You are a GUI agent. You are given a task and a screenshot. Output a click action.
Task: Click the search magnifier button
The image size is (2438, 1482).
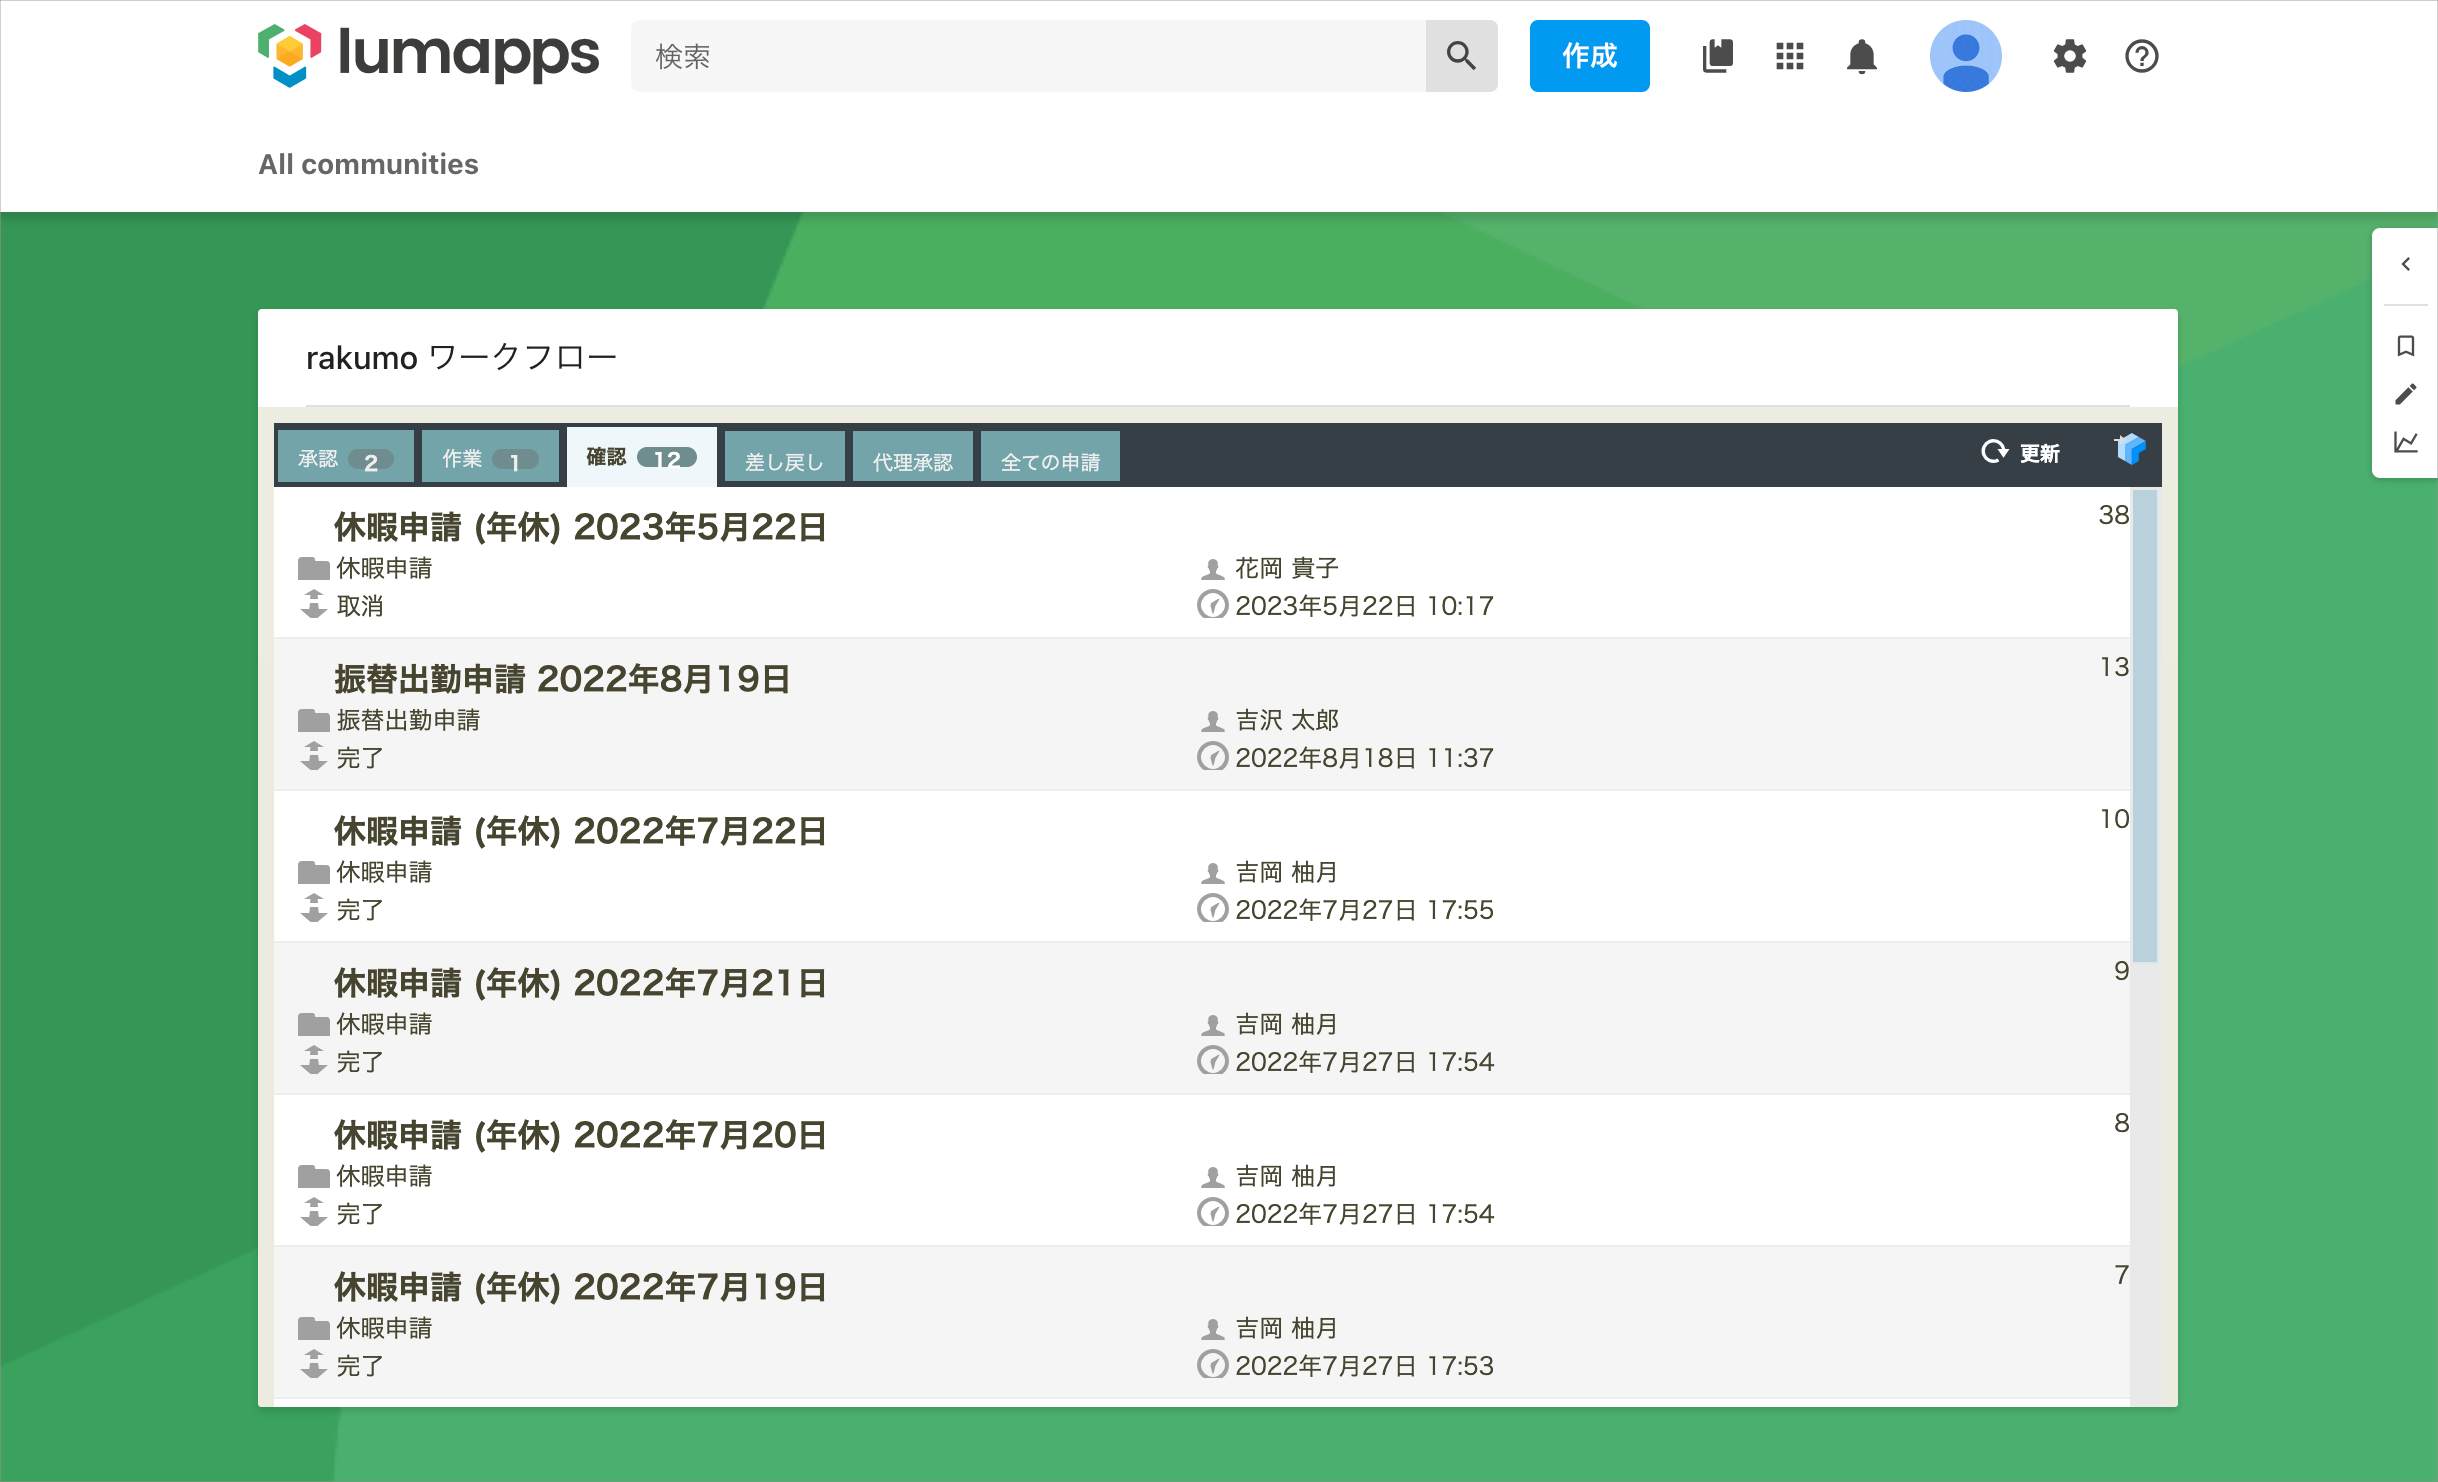[x=1461, y=56]
